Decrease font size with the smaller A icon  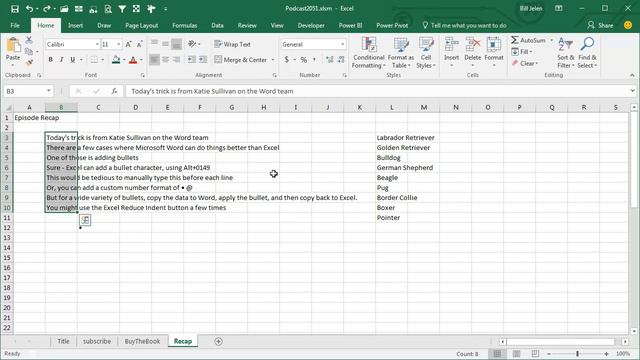point(139,44)
